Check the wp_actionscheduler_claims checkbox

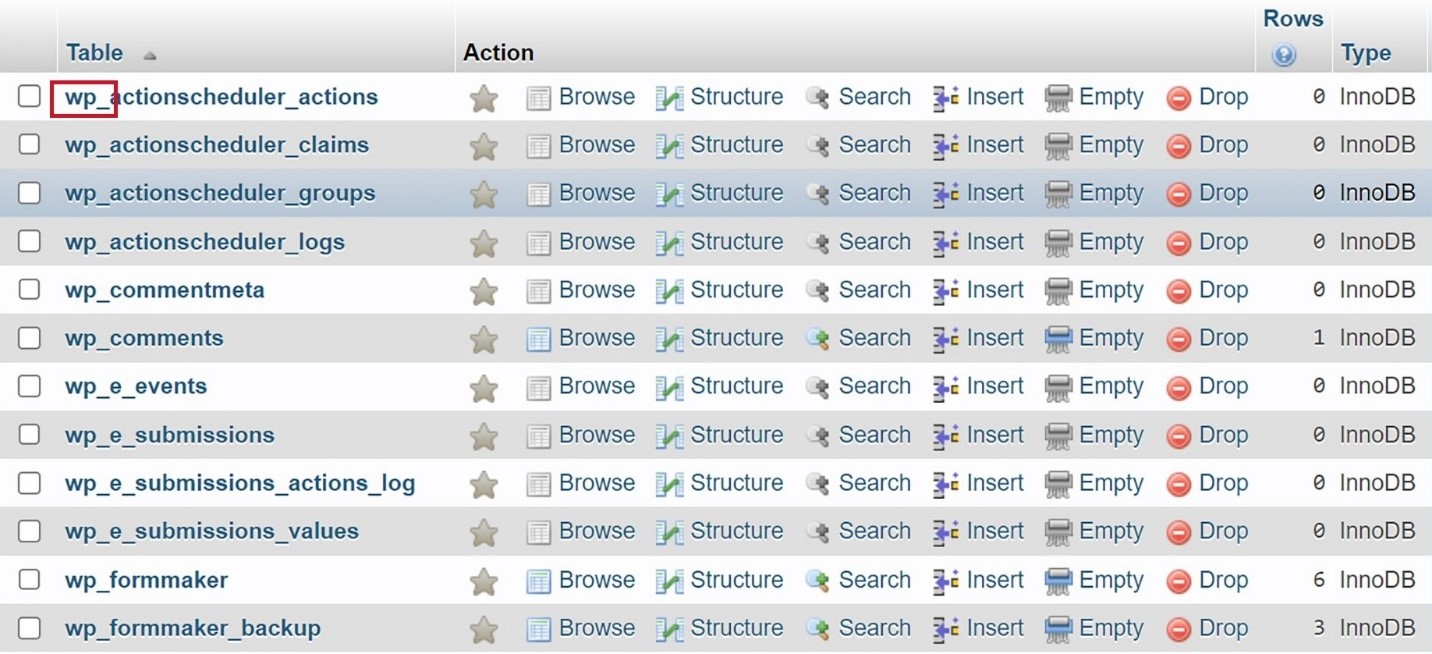click(x=29, y=144)
